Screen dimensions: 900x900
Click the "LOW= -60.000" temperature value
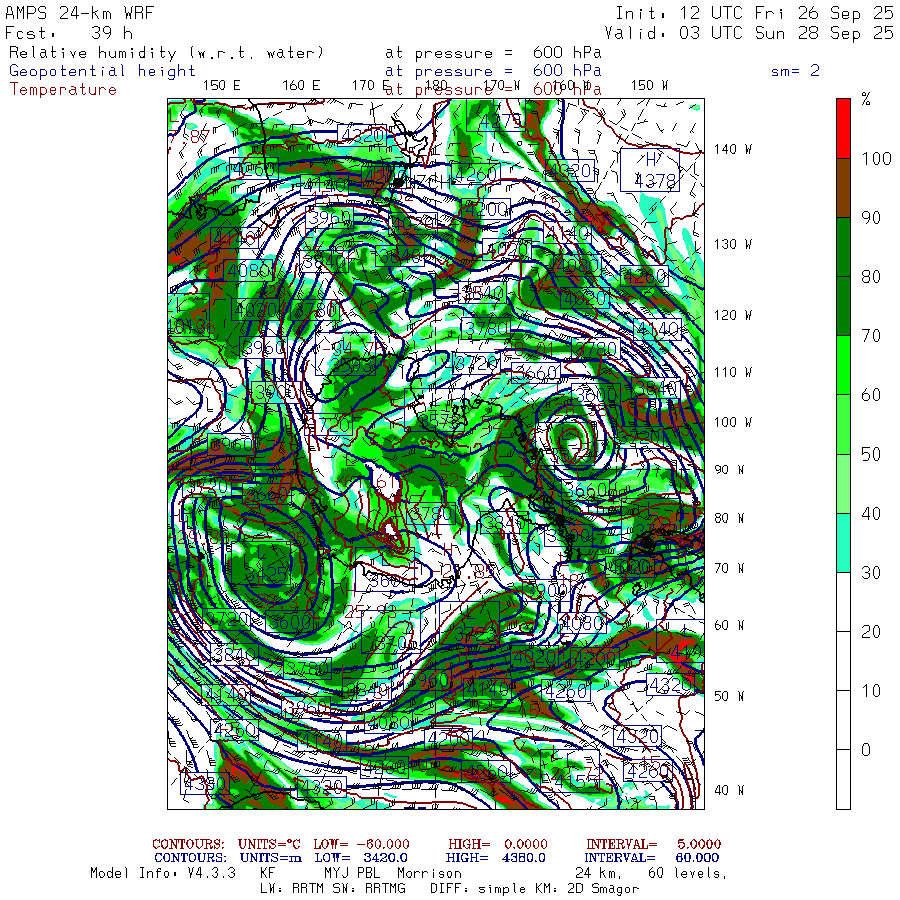pyautogui.click(x=362, y=844)
